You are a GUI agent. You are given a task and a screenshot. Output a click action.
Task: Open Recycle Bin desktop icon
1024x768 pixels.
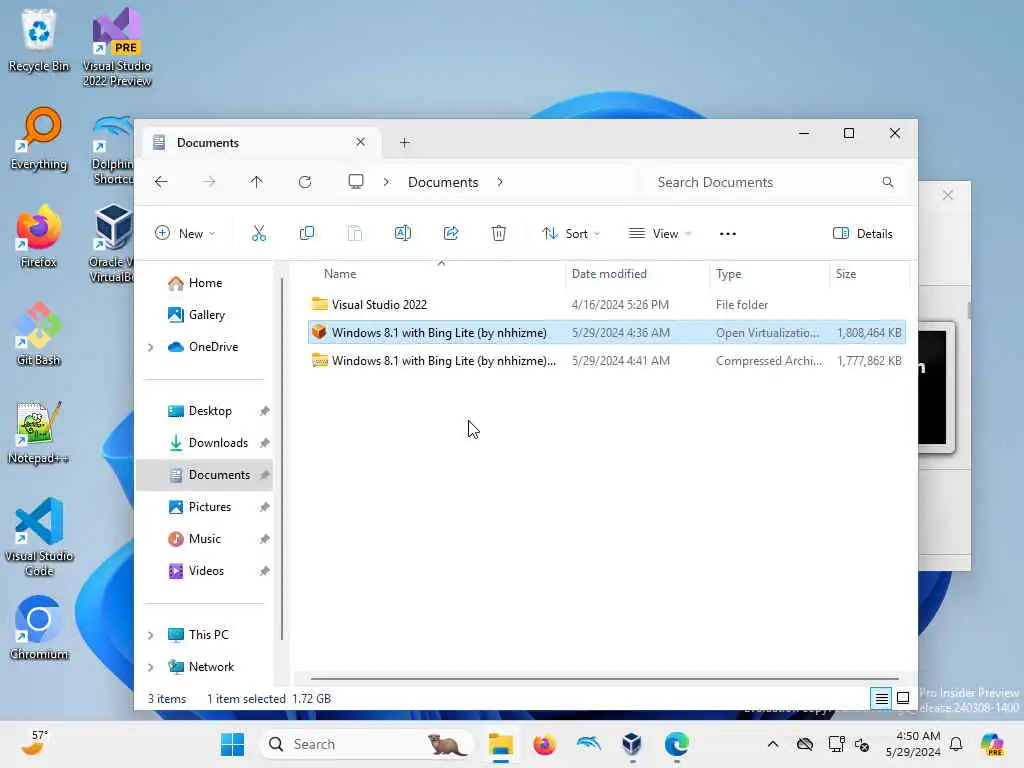39,40
